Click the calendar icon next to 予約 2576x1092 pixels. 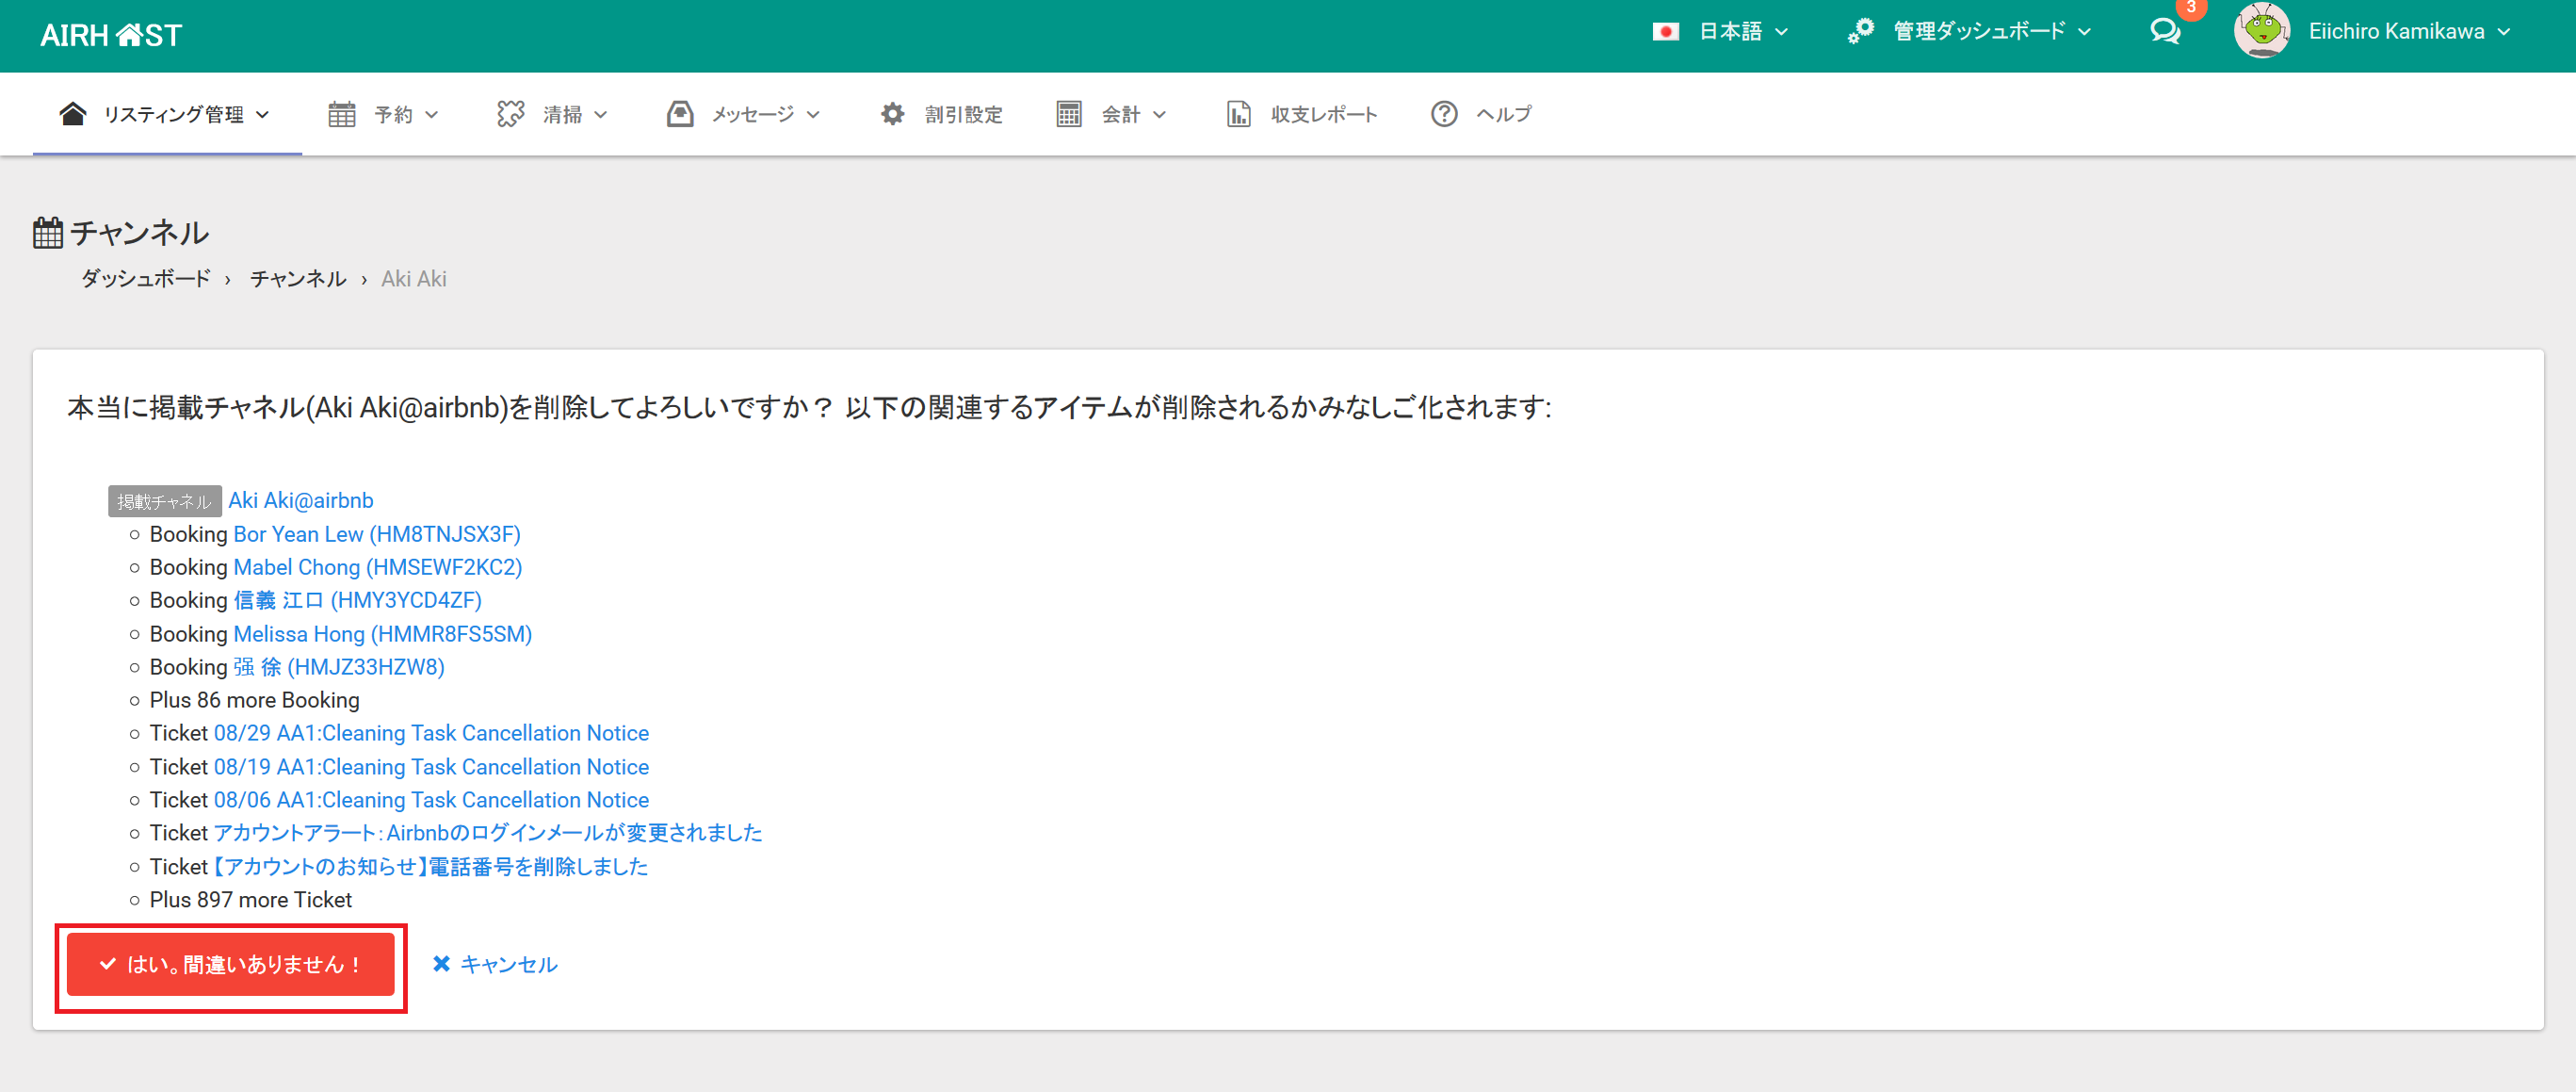pyautogui.click(x=342, y=114)
